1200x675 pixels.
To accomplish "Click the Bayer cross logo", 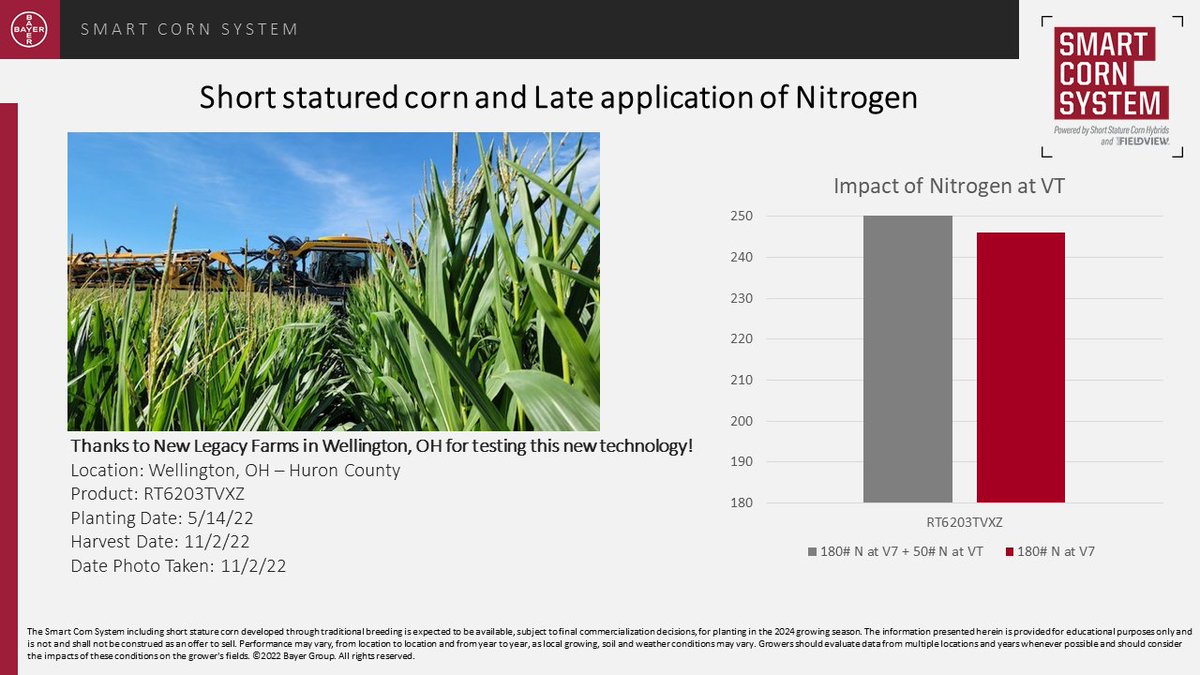I will pyautogui.click(x=30, y=28).
